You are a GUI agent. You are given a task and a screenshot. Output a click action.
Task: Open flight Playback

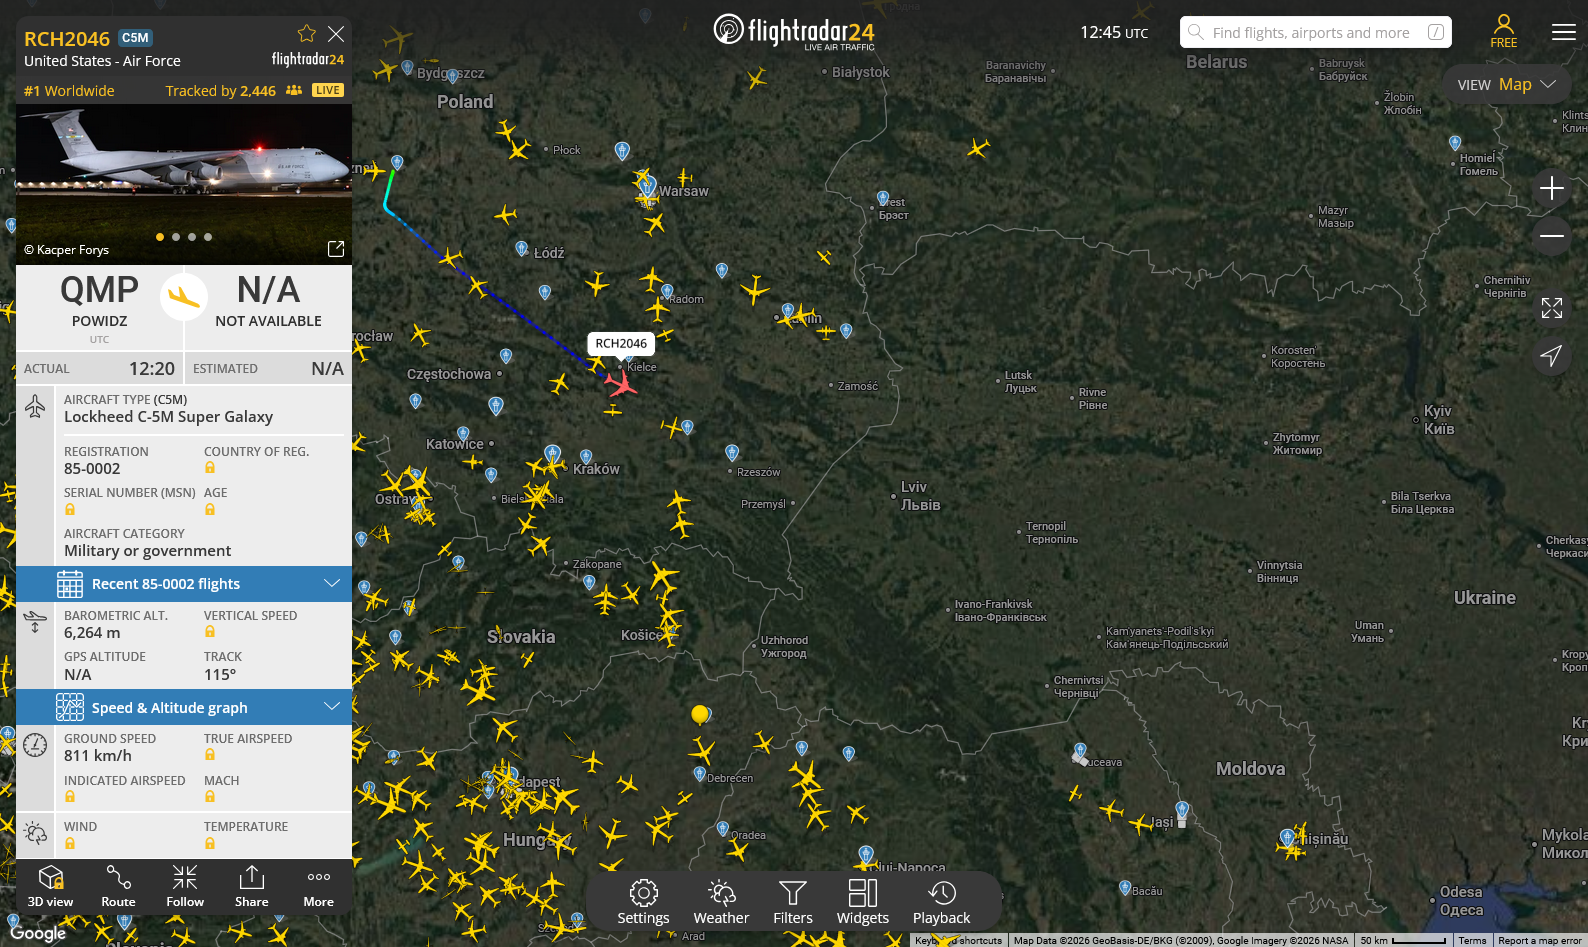tap(941, 902)
